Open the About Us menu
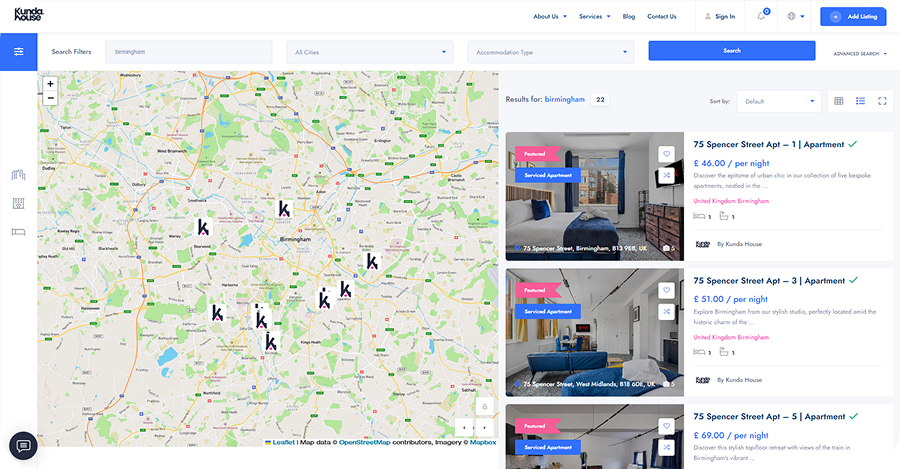 [550, 17]
